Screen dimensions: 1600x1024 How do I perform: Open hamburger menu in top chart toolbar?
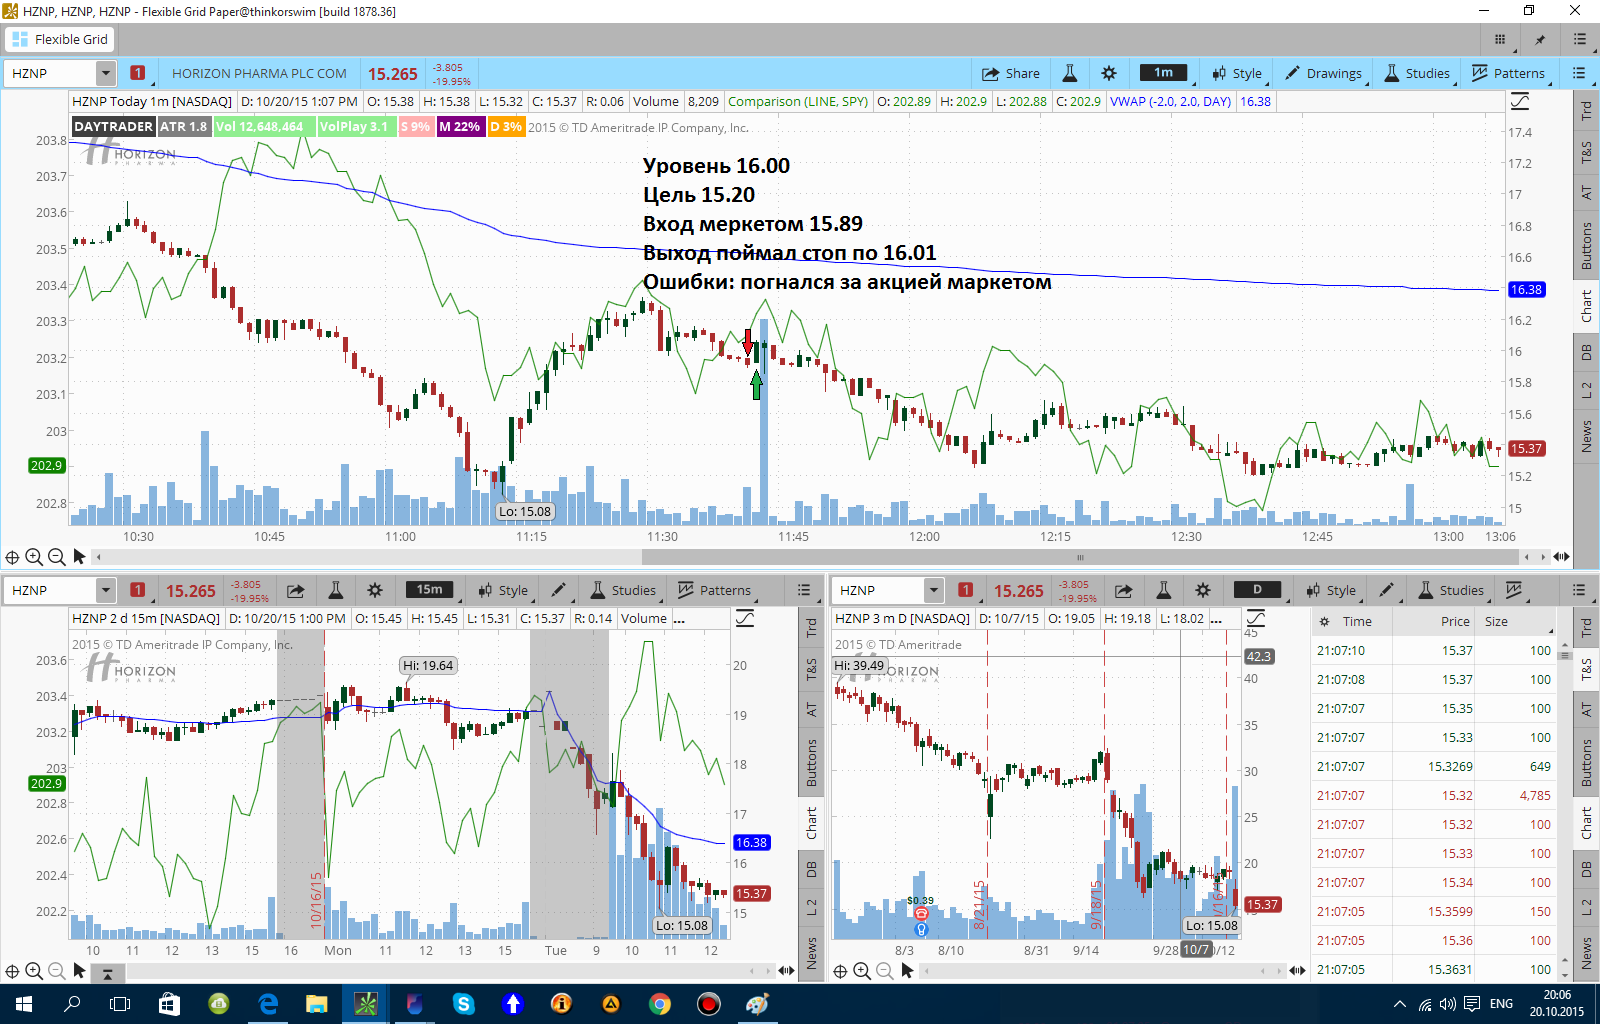[x=1579, y=73]
